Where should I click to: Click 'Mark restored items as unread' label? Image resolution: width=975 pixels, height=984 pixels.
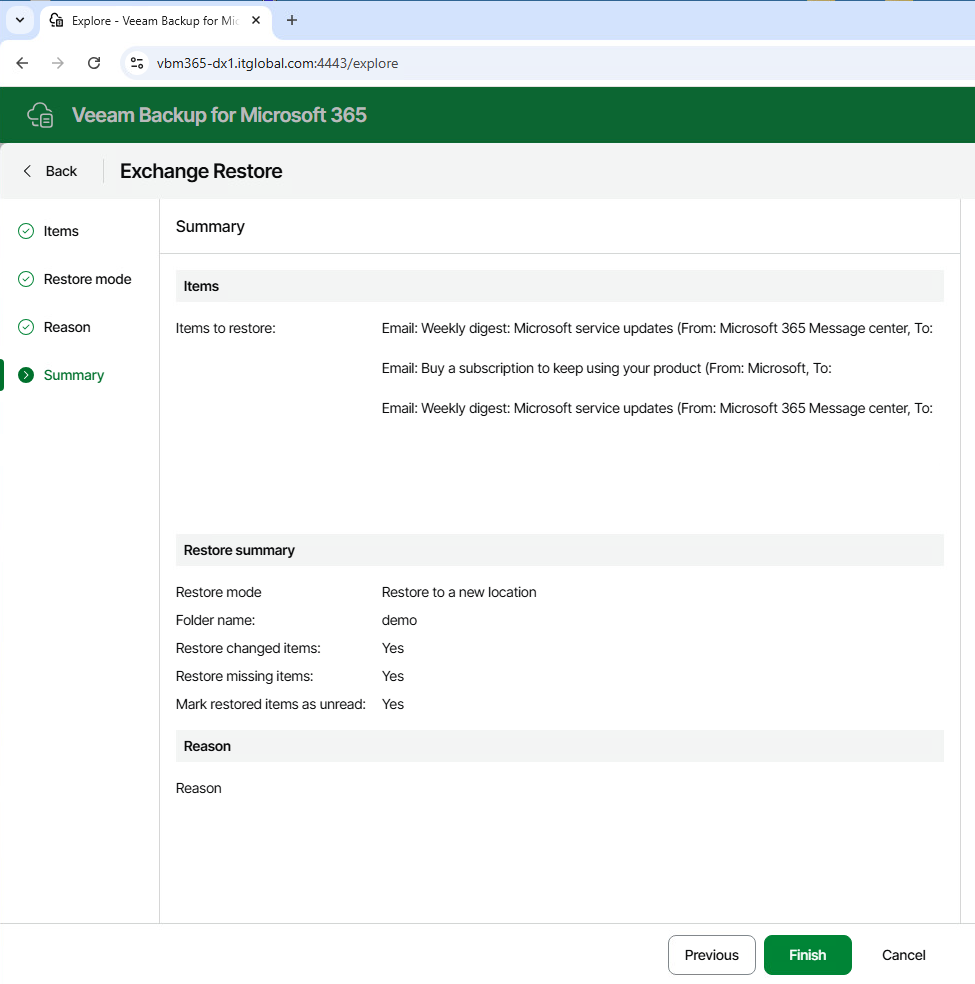coord(270,704)
